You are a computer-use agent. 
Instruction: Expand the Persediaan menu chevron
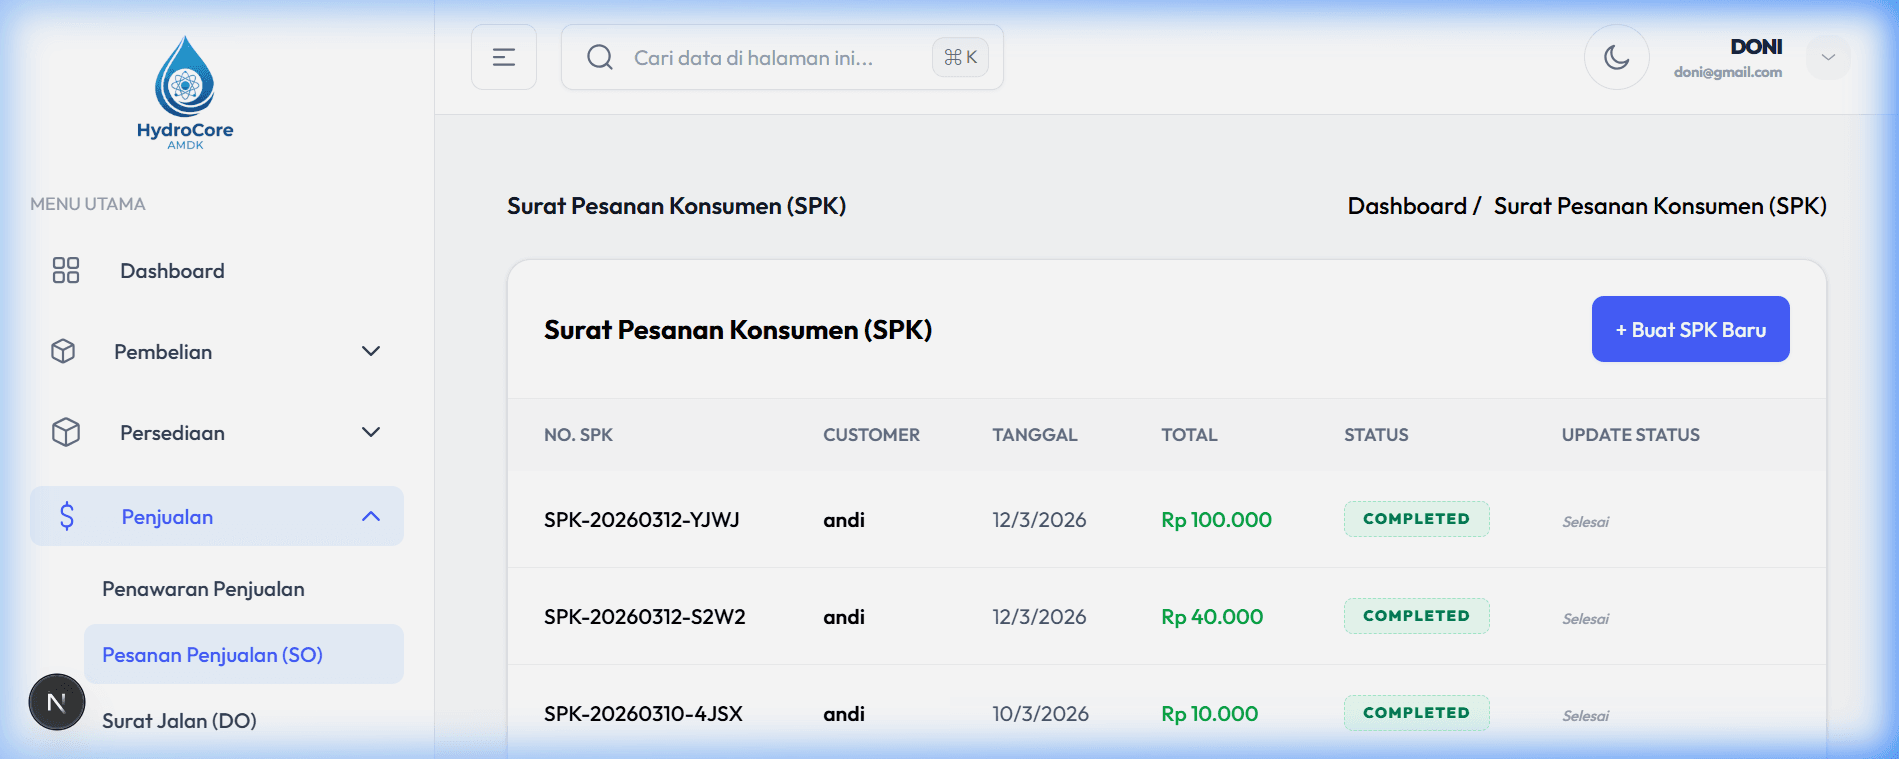[x=371, y=432]
